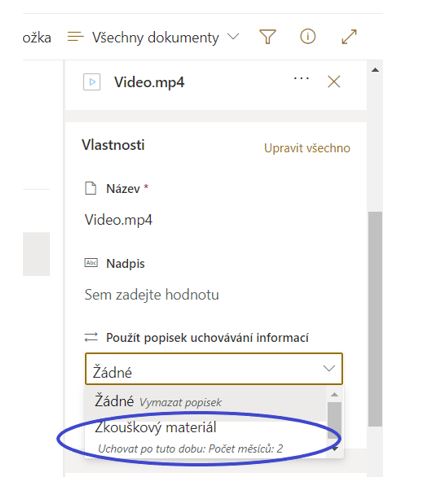
Task: Close the Video.mp4 details panel
Action: 334,82
